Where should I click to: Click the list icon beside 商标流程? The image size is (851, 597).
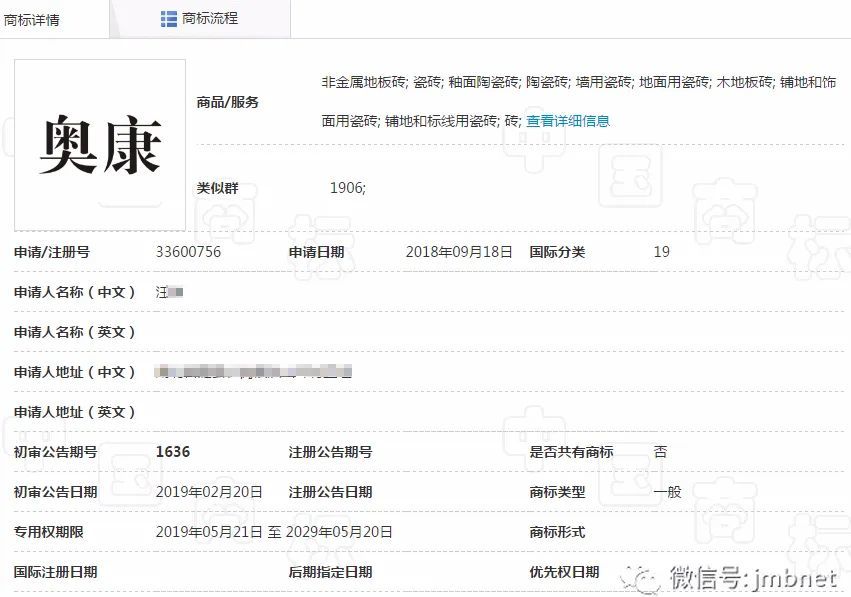click(x=169, y=18)
